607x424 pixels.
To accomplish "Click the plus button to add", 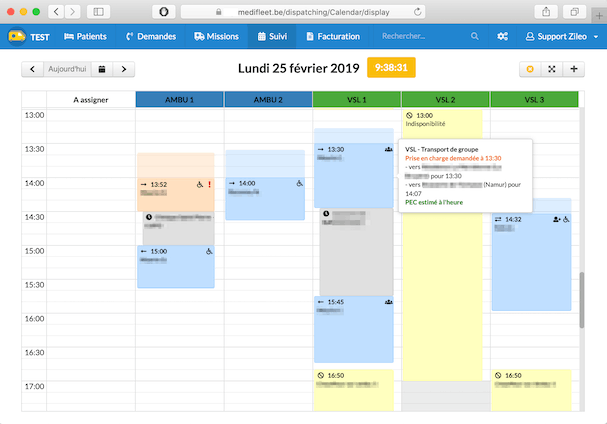I will tap(574, 69).
